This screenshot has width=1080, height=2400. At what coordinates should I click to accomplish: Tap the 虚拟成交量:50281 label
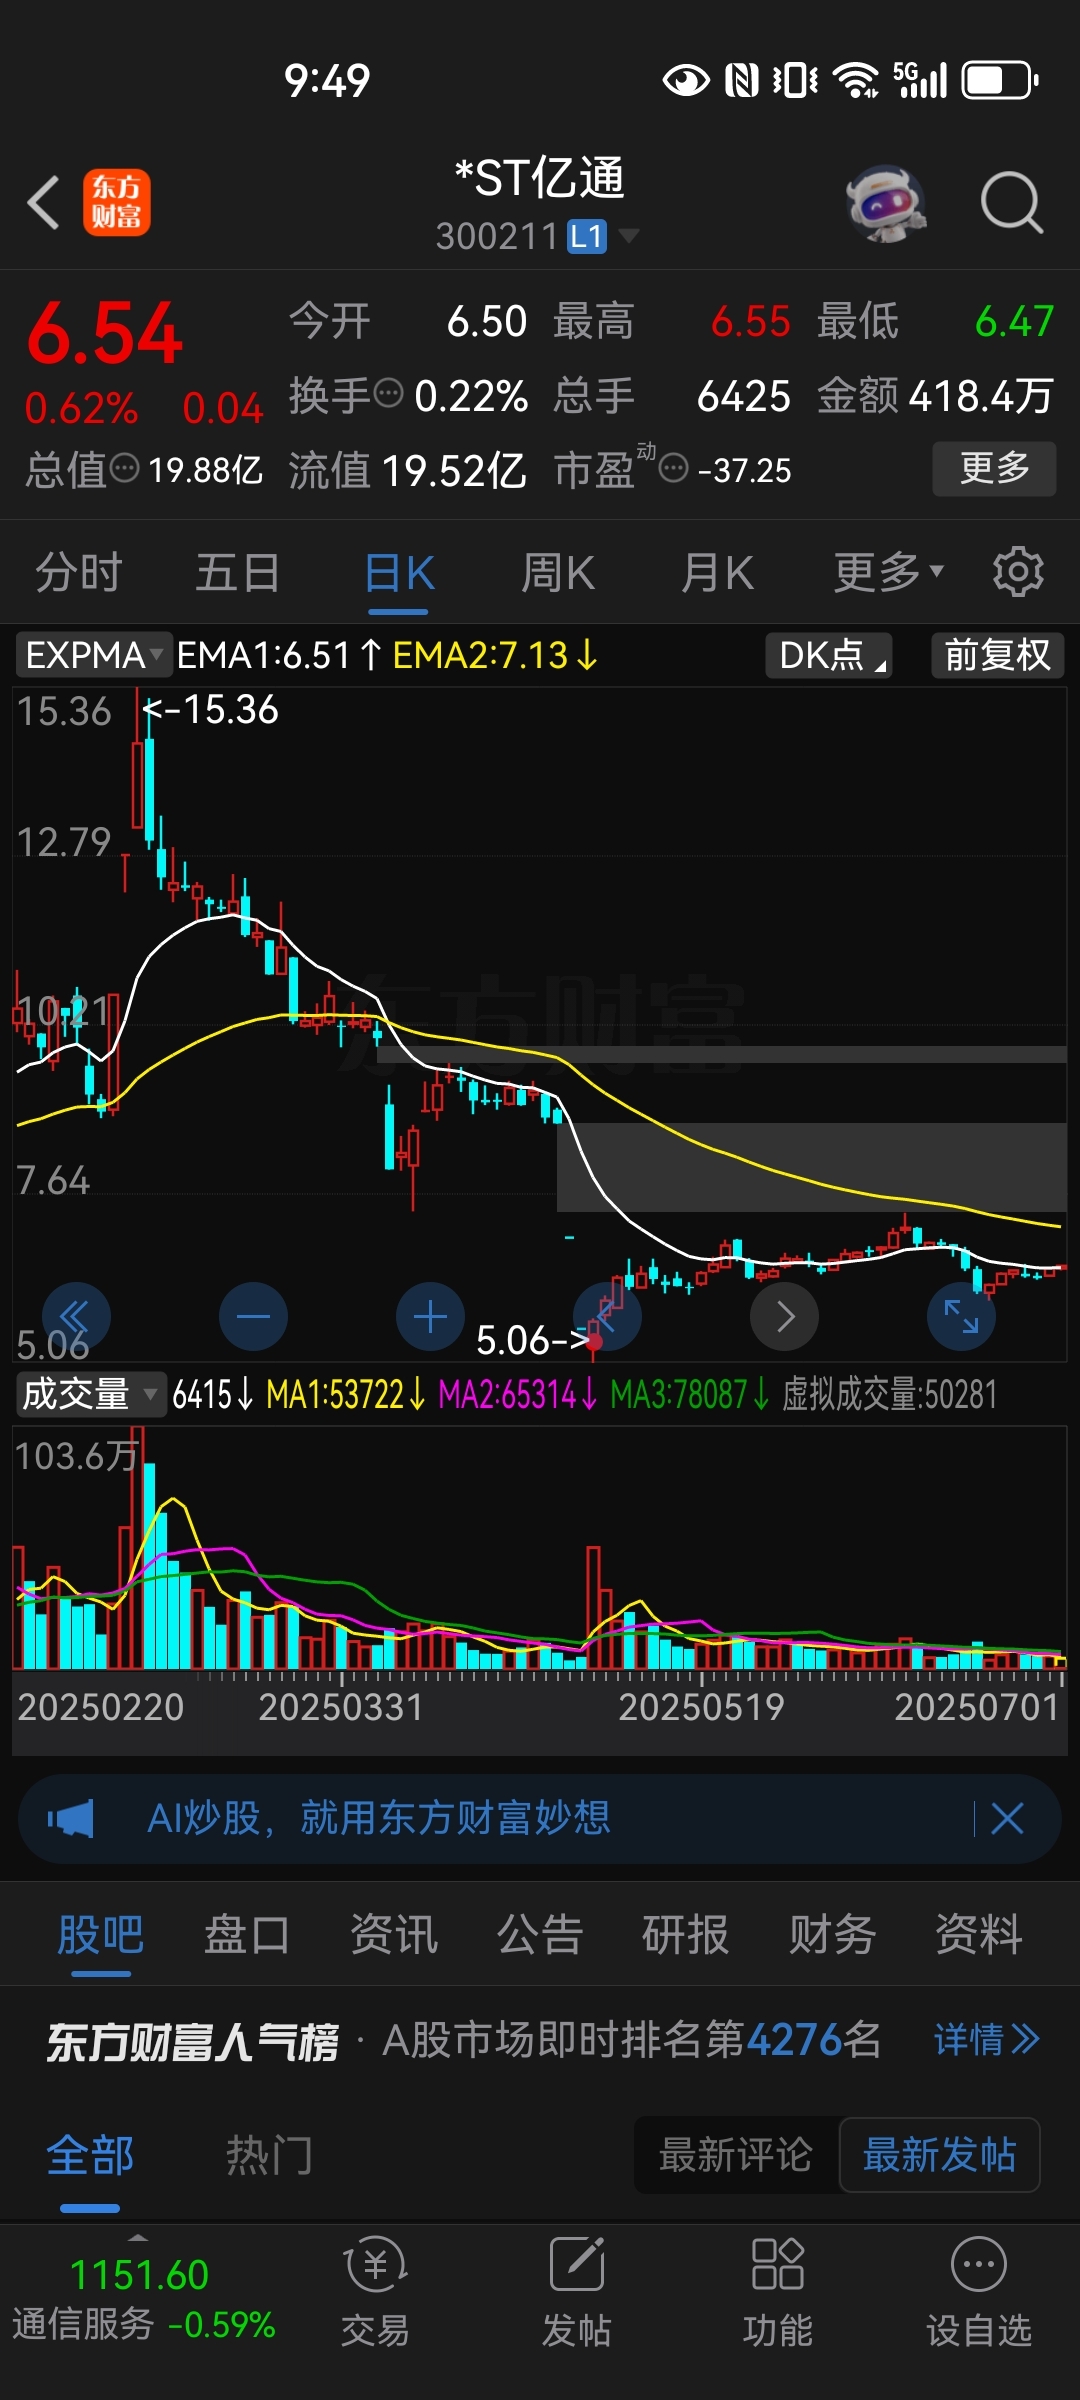[890, 1393]
